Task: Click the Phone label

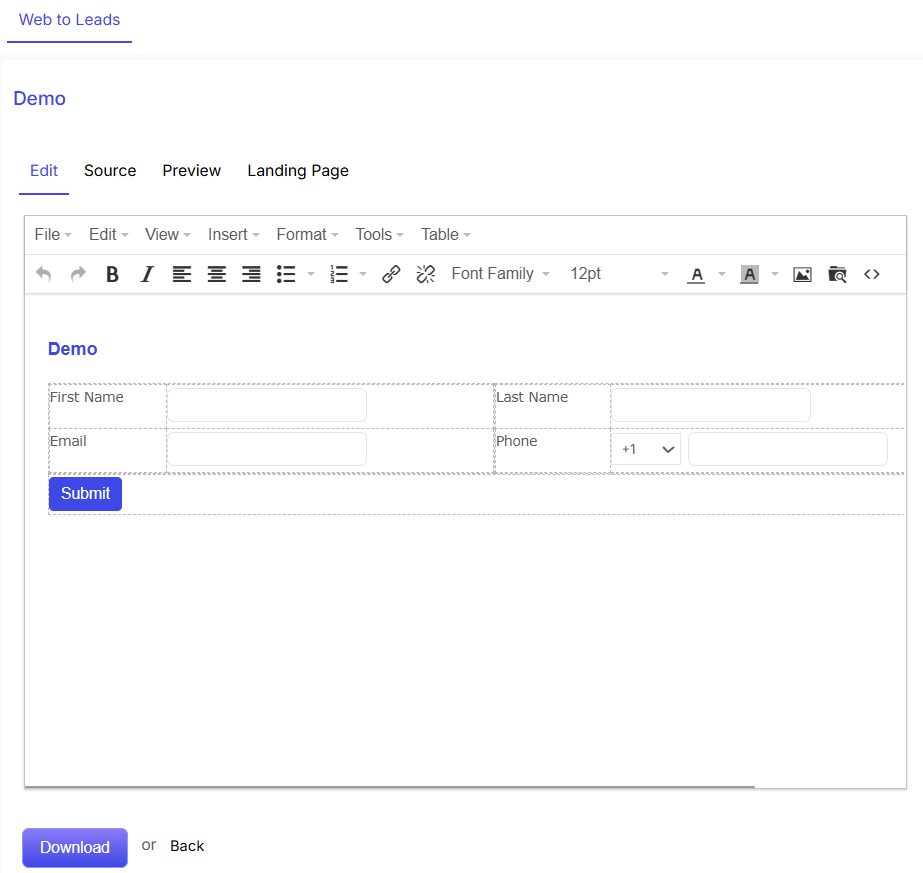Action: 517,442
